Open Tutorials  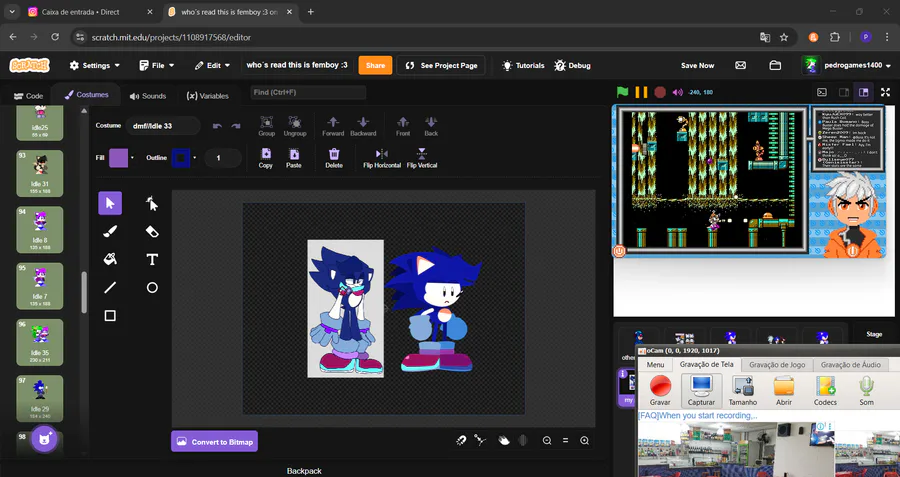pyautogui.click(x=523, y=65)
